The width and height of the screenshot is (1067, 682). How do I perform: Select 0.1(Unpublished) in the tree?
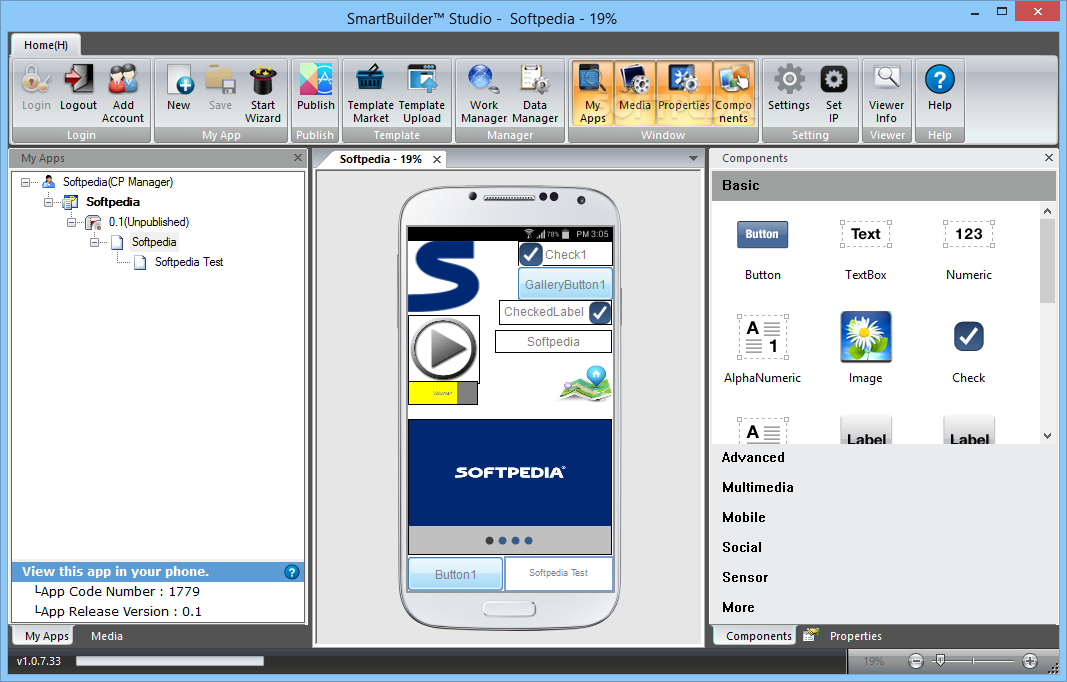click(148, 222)
